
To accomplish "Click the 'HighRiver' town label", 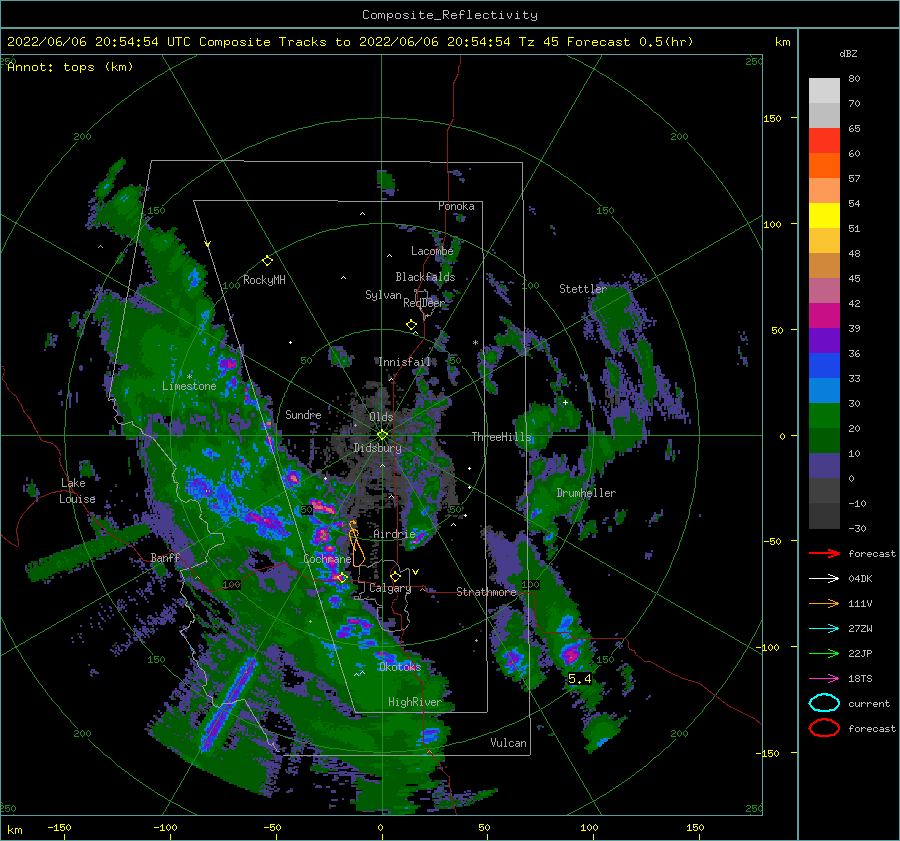I will point(414,702).
